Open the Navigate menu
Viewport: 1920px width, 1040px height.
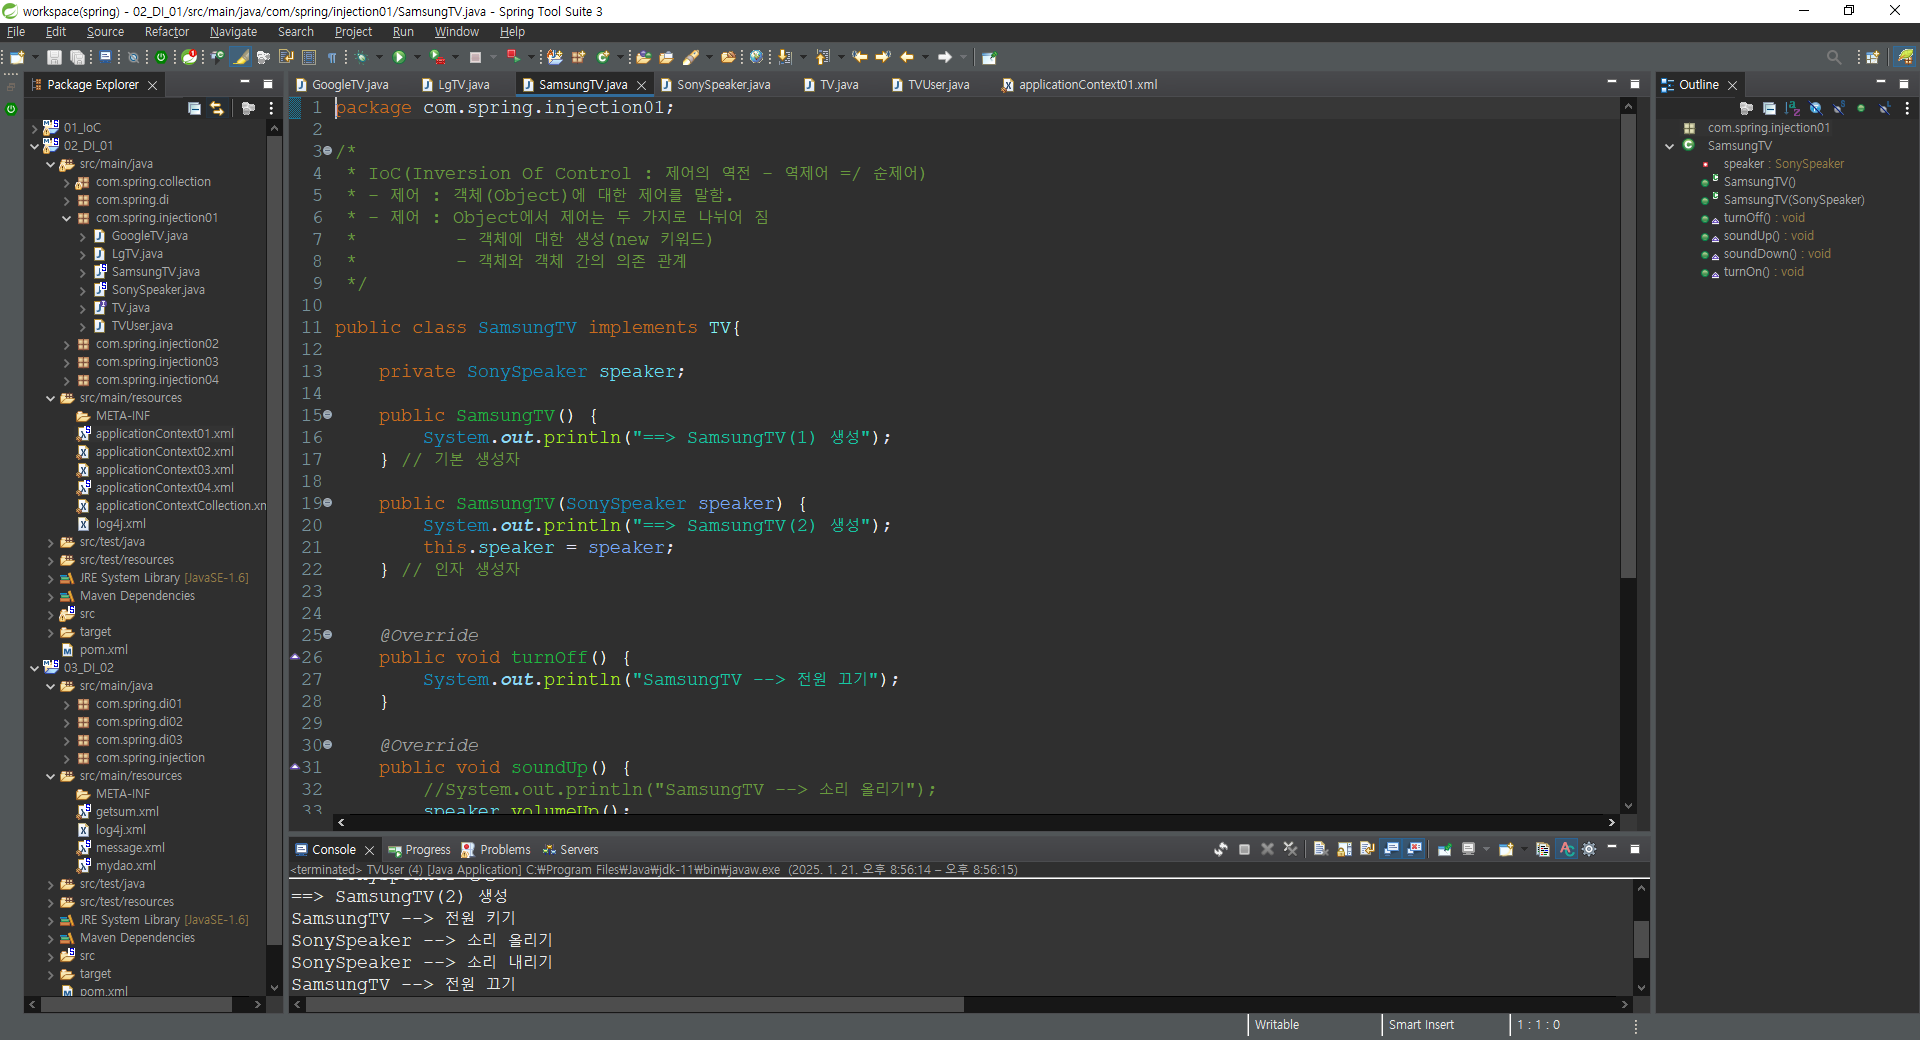pos(233,32)
